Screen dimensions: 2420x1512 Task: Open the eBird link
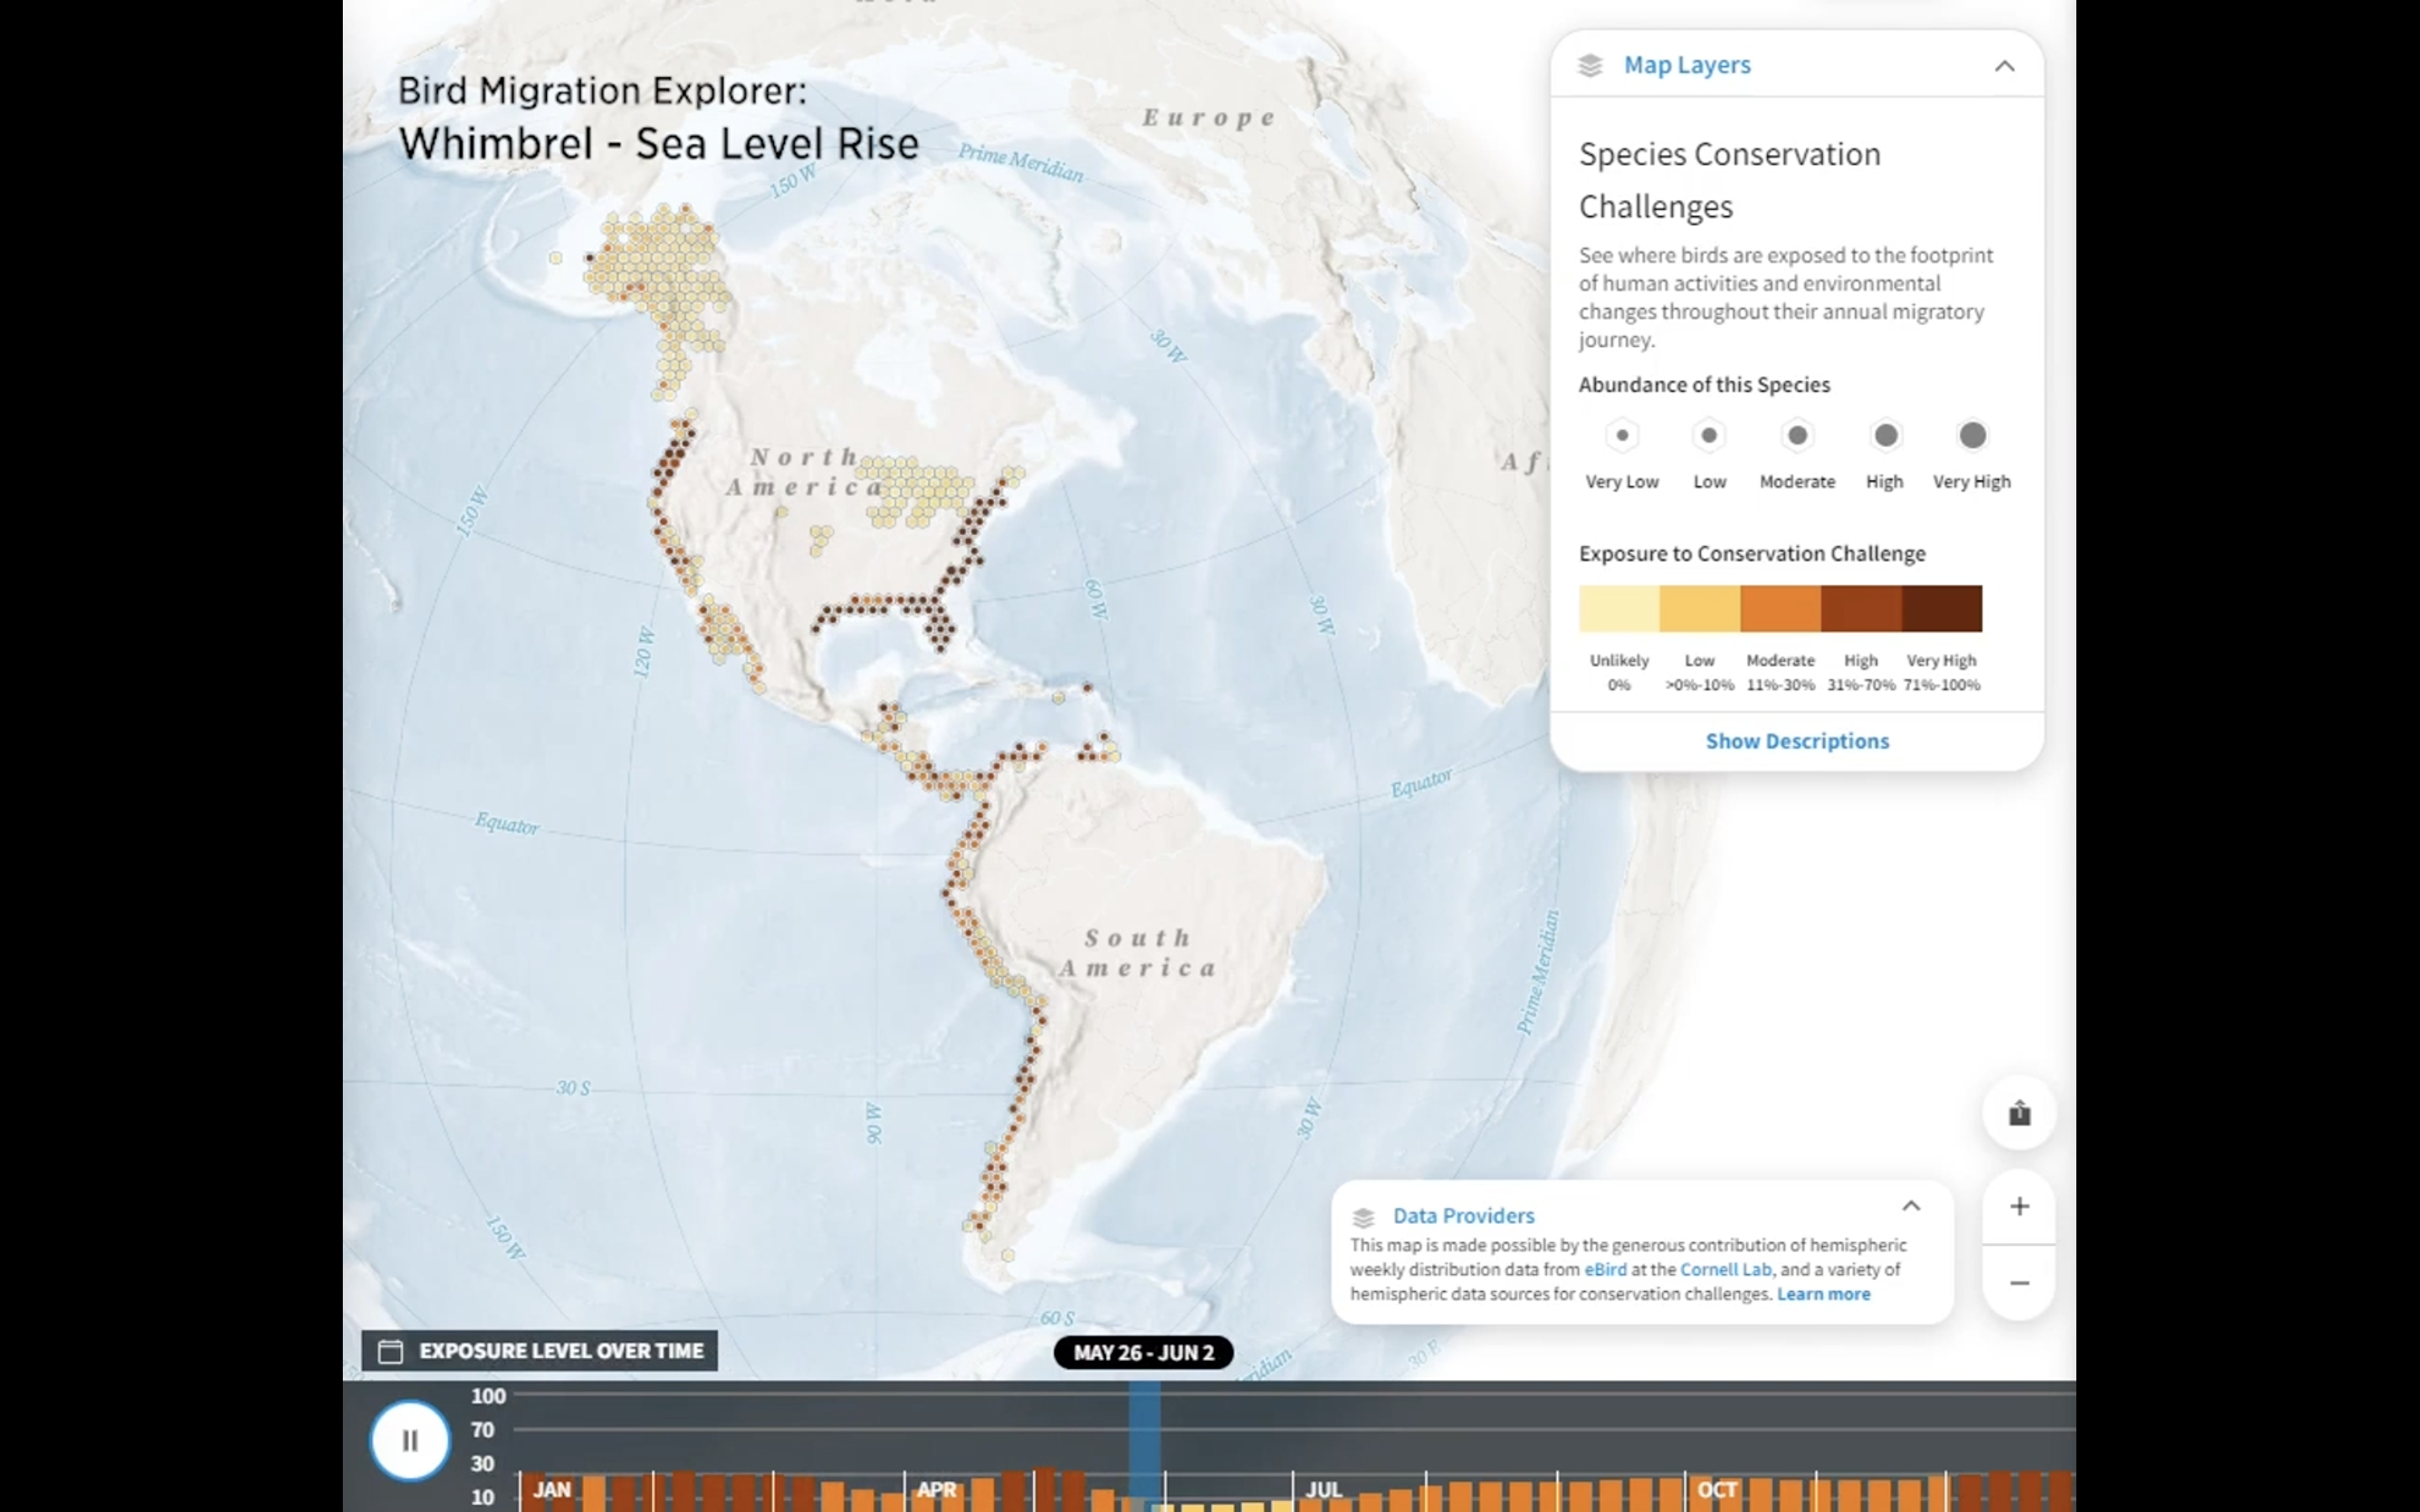[1605, 1269]
